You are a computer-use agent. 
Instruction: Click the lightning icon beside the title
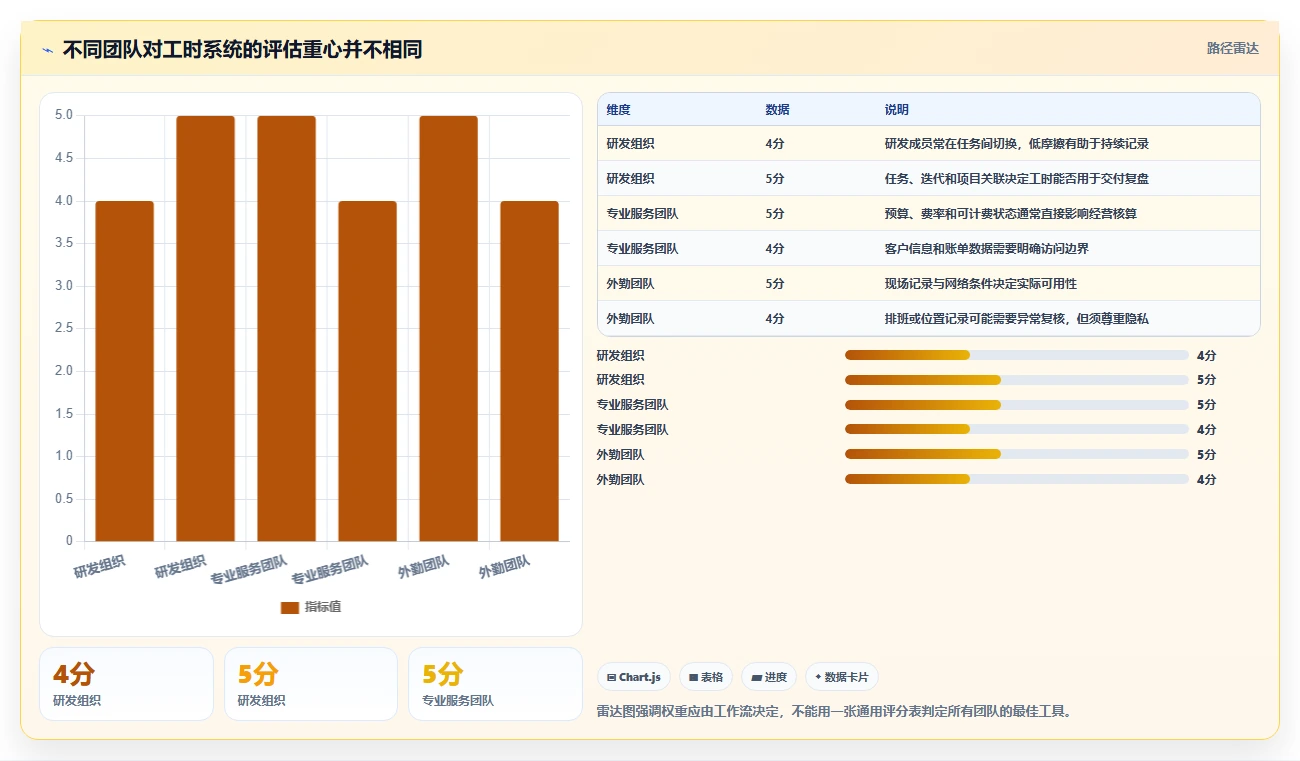[48, 50]
